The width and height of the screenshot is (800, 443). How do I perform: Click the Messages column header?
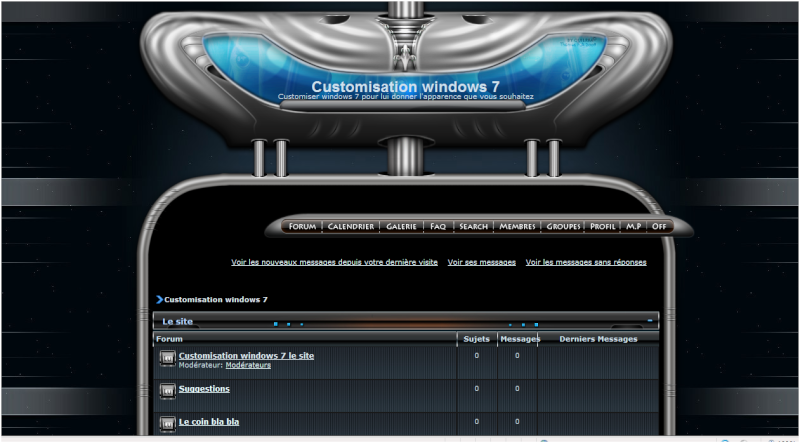pyautogui.click(x=520, y=339)
